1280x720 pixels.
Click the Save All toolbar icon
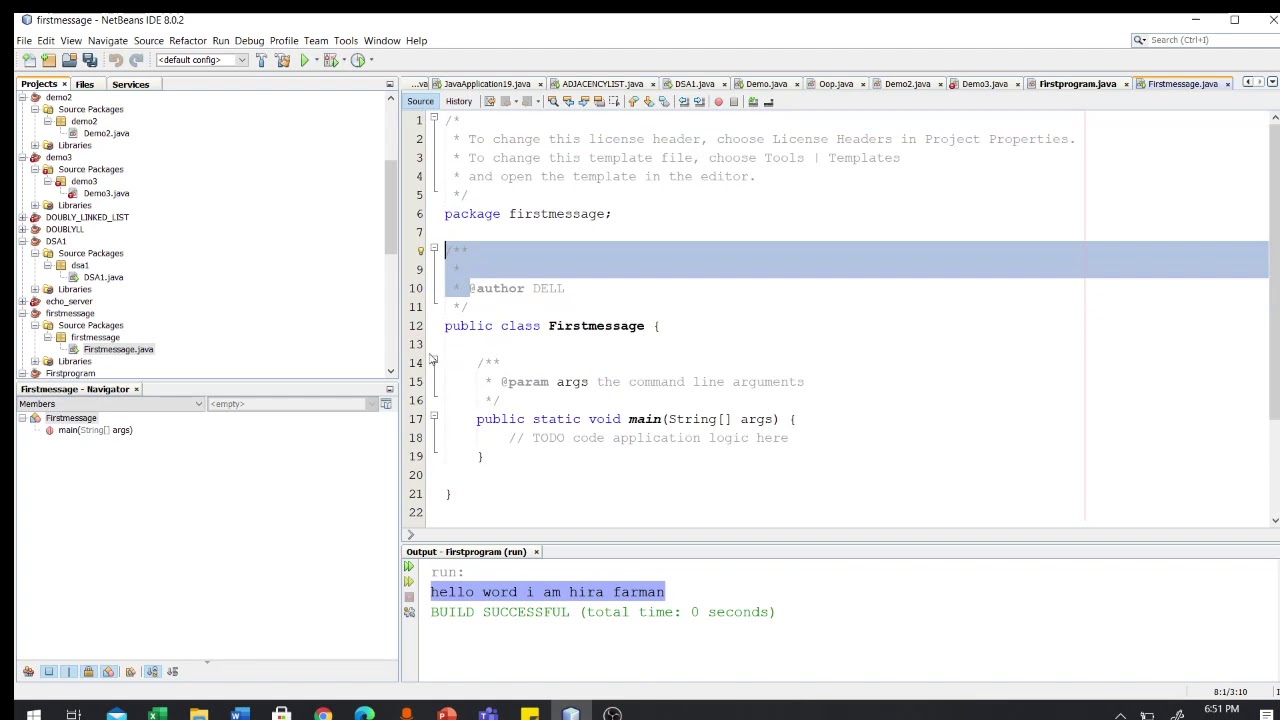(89, 60)
